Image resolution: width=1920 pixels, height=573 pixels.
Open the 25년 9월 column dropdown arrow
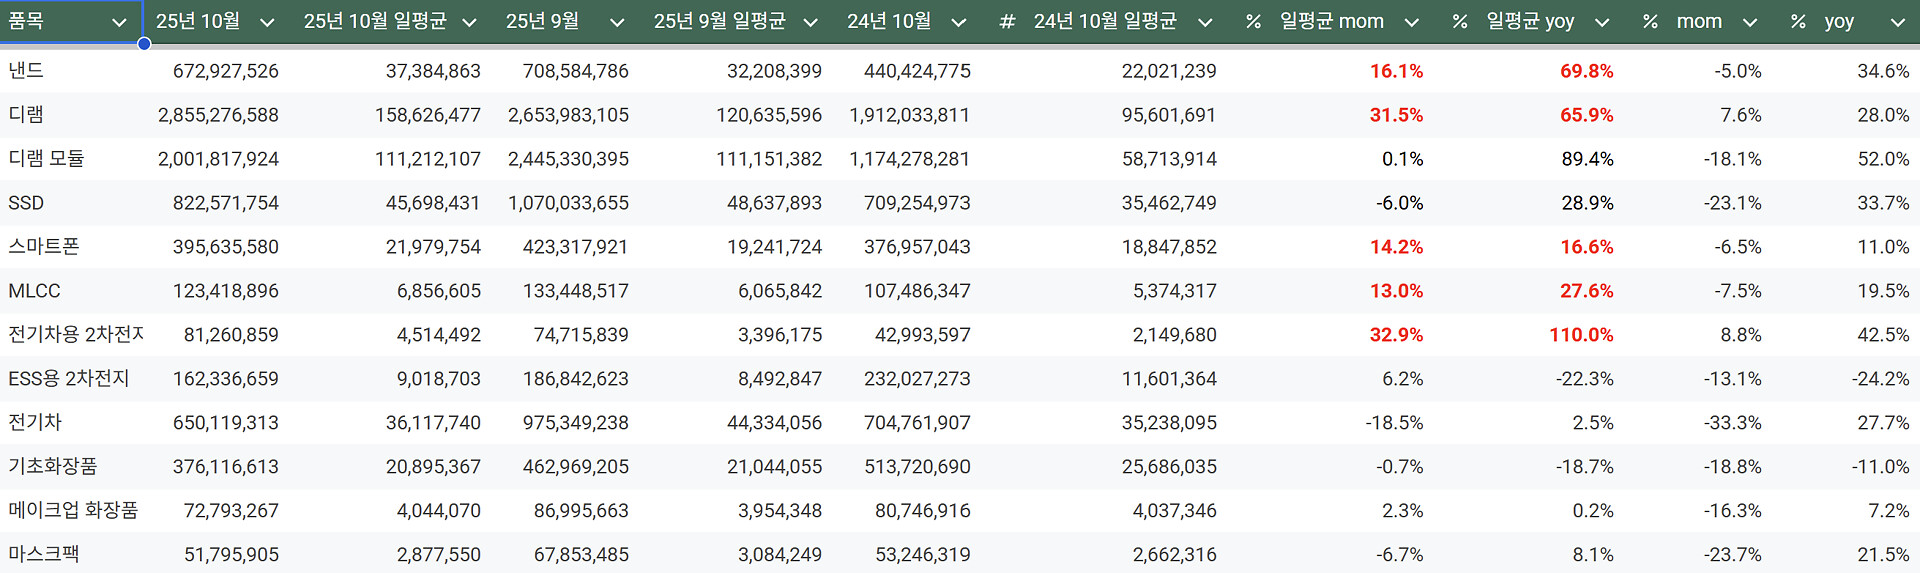click(x=617, y=22)
